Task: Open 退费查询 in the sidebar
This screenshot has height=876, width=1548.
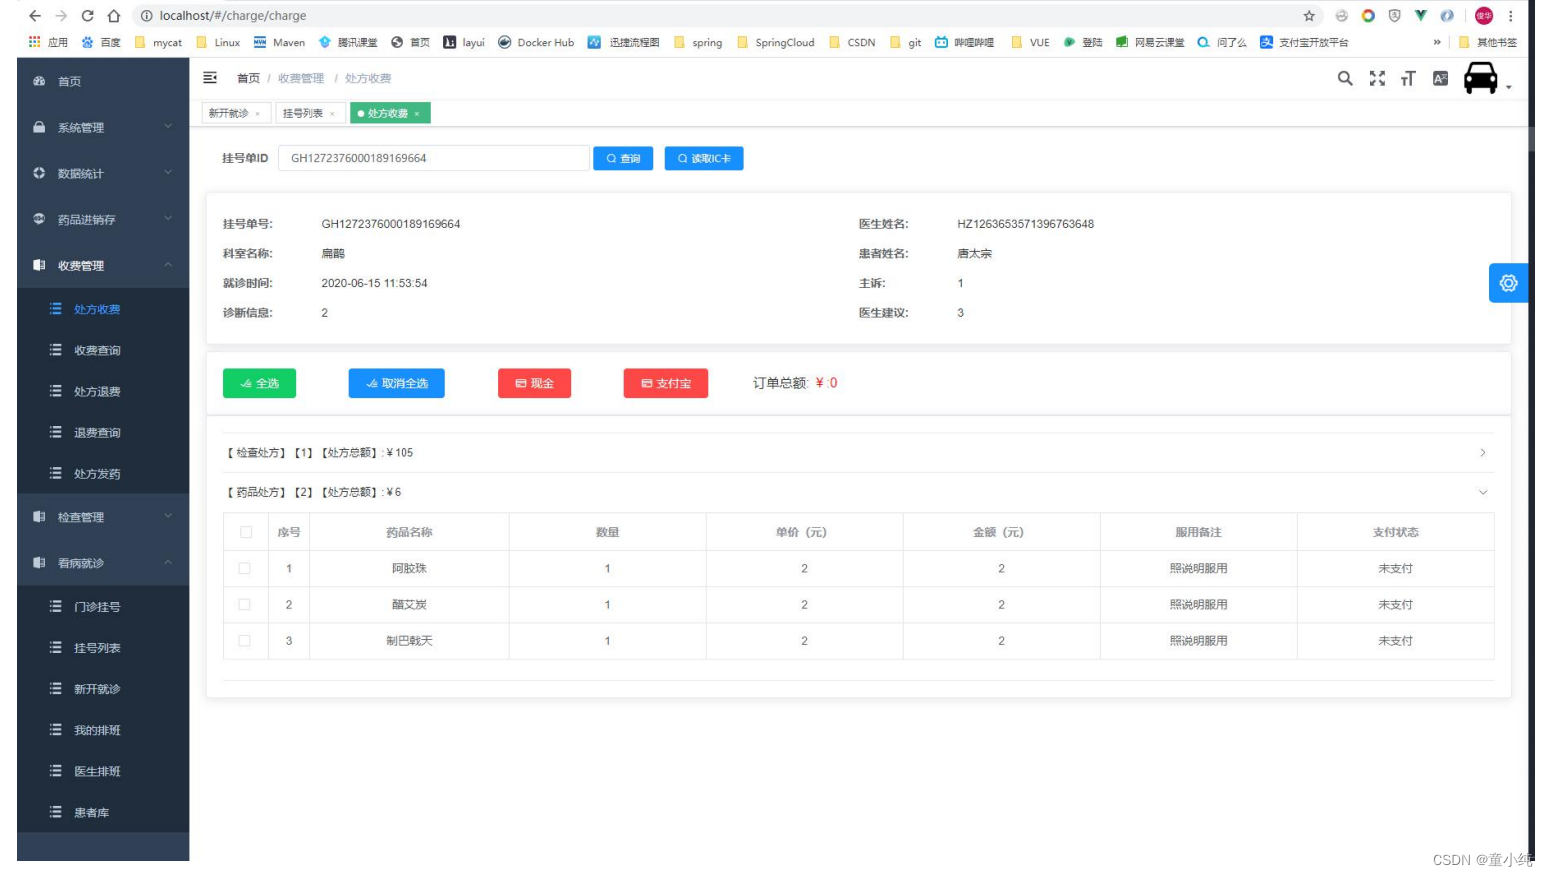Action: click(103, 432)
